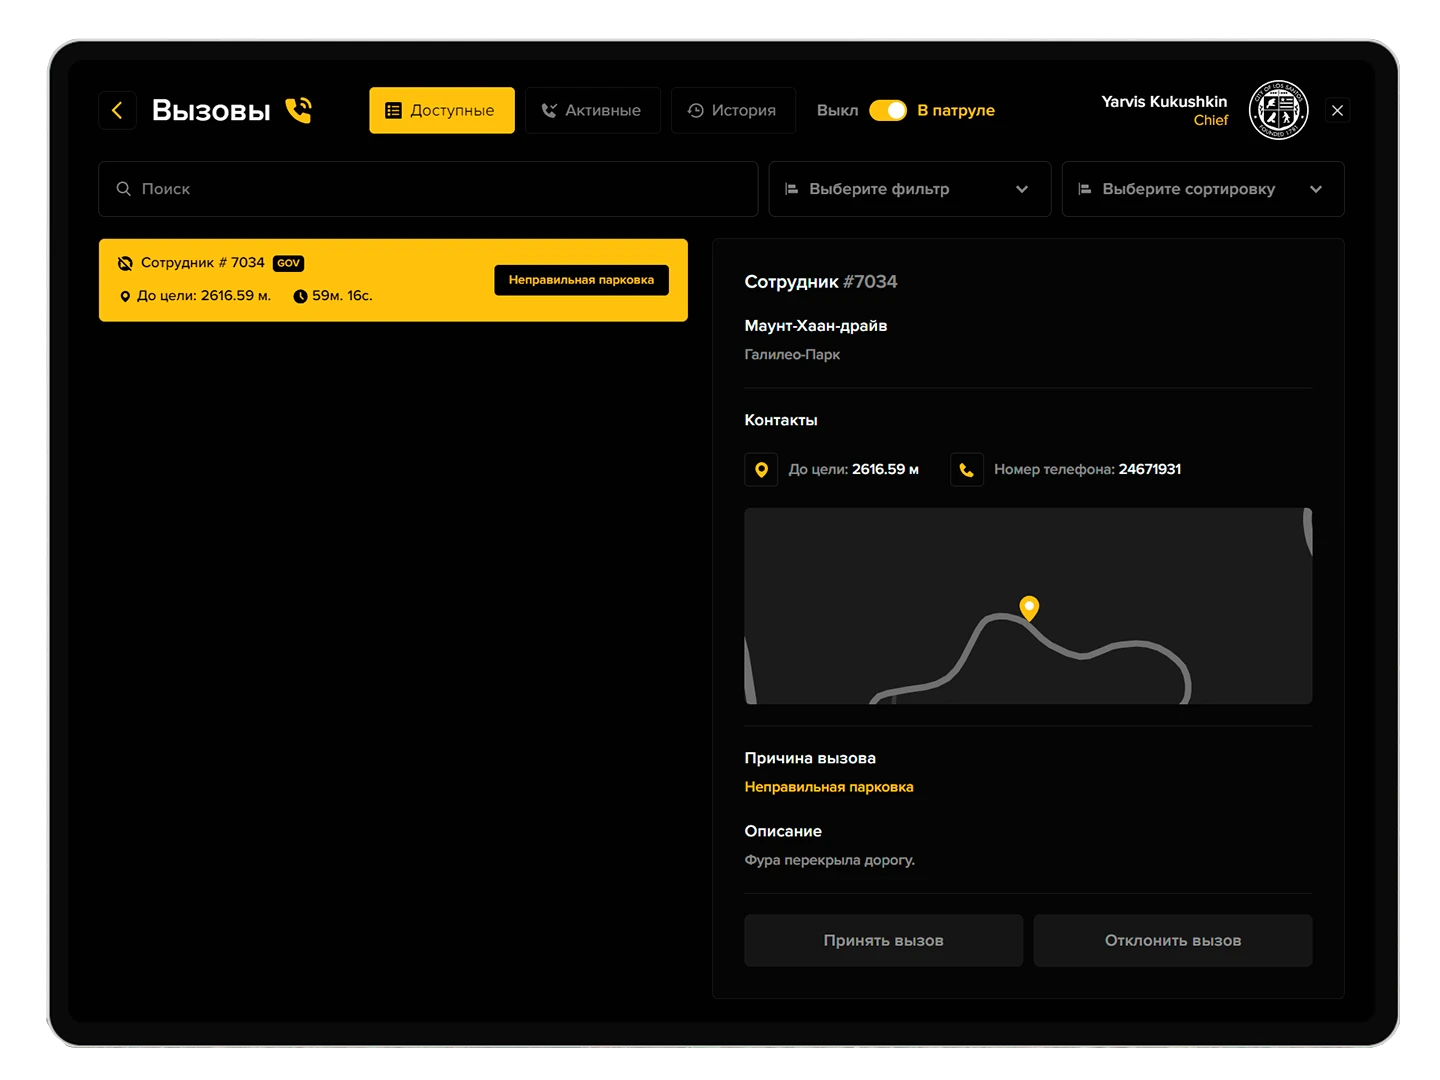
Task: Click the location pin icon in Контакты
Action: 761,469
